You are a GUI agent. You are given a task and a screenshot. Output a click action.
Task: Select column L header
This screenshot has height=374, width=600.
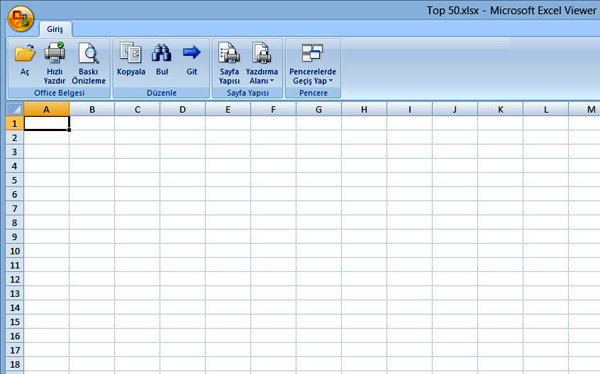(x=546, y=109)
